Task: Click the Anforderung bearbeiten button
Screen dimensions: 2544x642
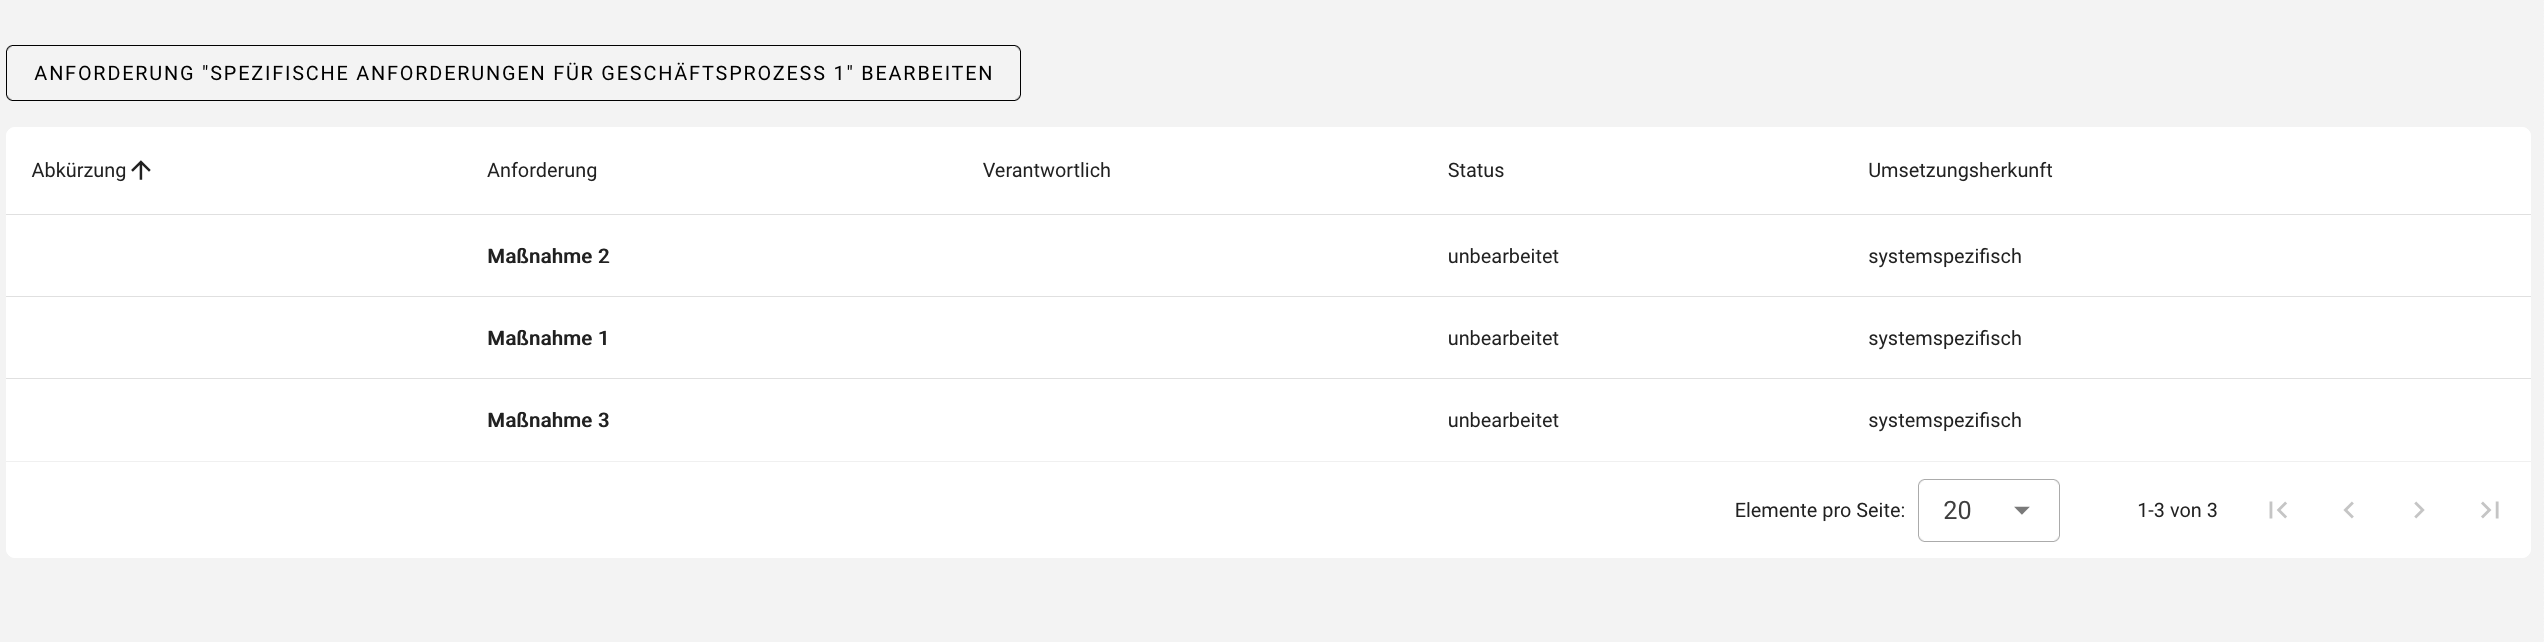Action: (x=513, y=73)
